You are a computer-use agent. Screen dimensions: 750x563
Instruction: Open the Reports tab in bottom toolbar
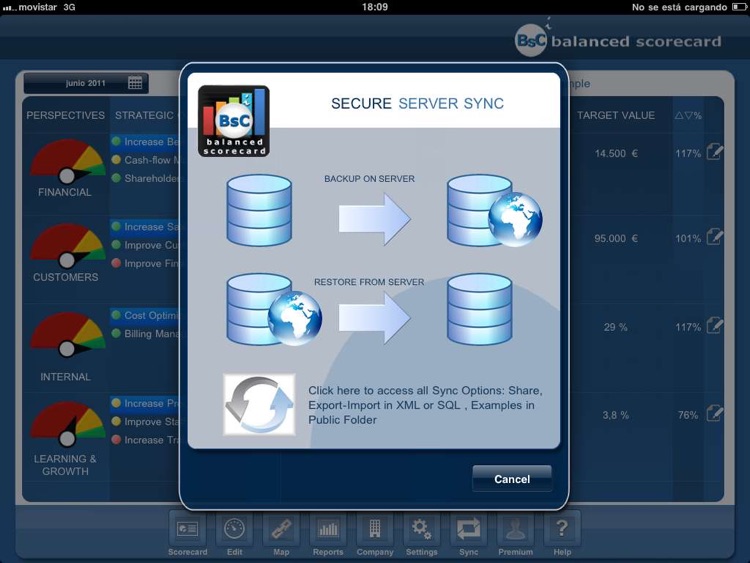tap(328, 535)
